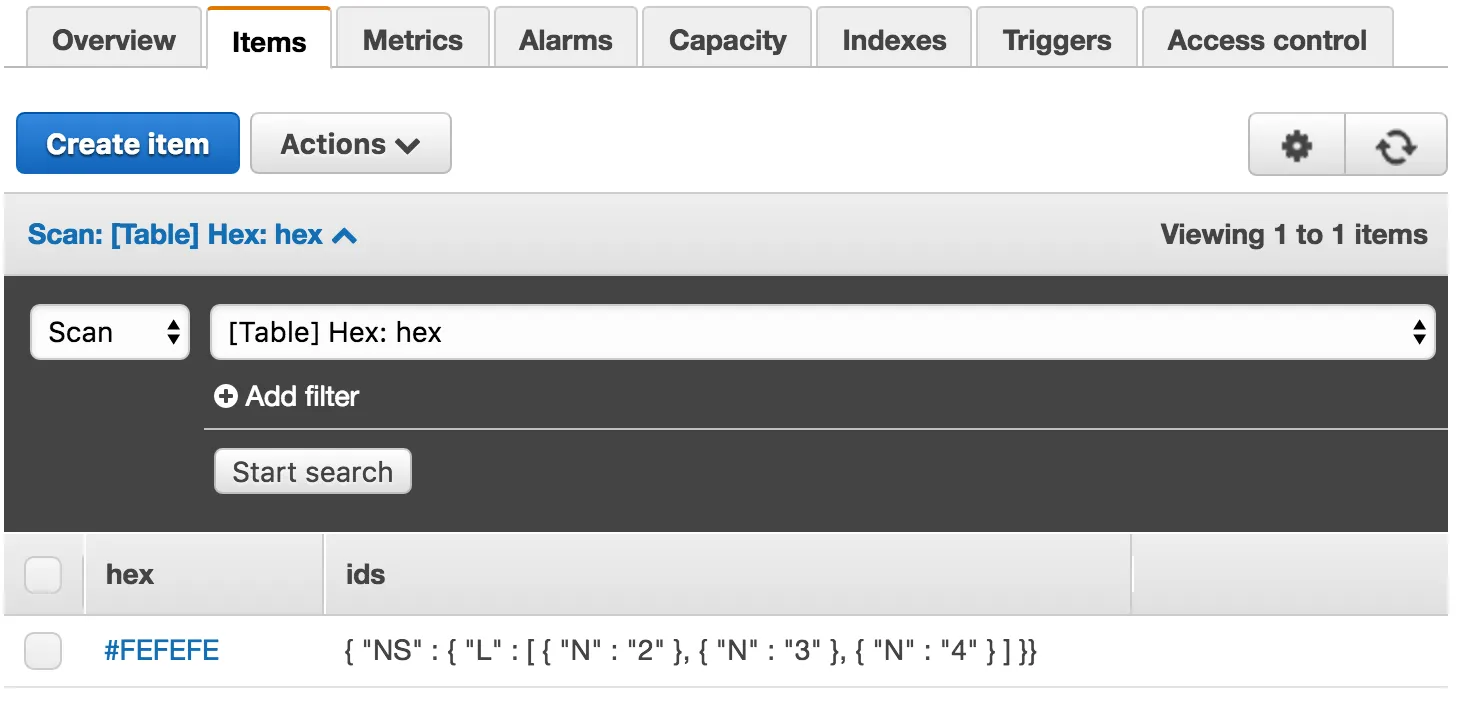Click the ids column header
The height and width of the screenshot is (720, 1460).
(365, 575)
